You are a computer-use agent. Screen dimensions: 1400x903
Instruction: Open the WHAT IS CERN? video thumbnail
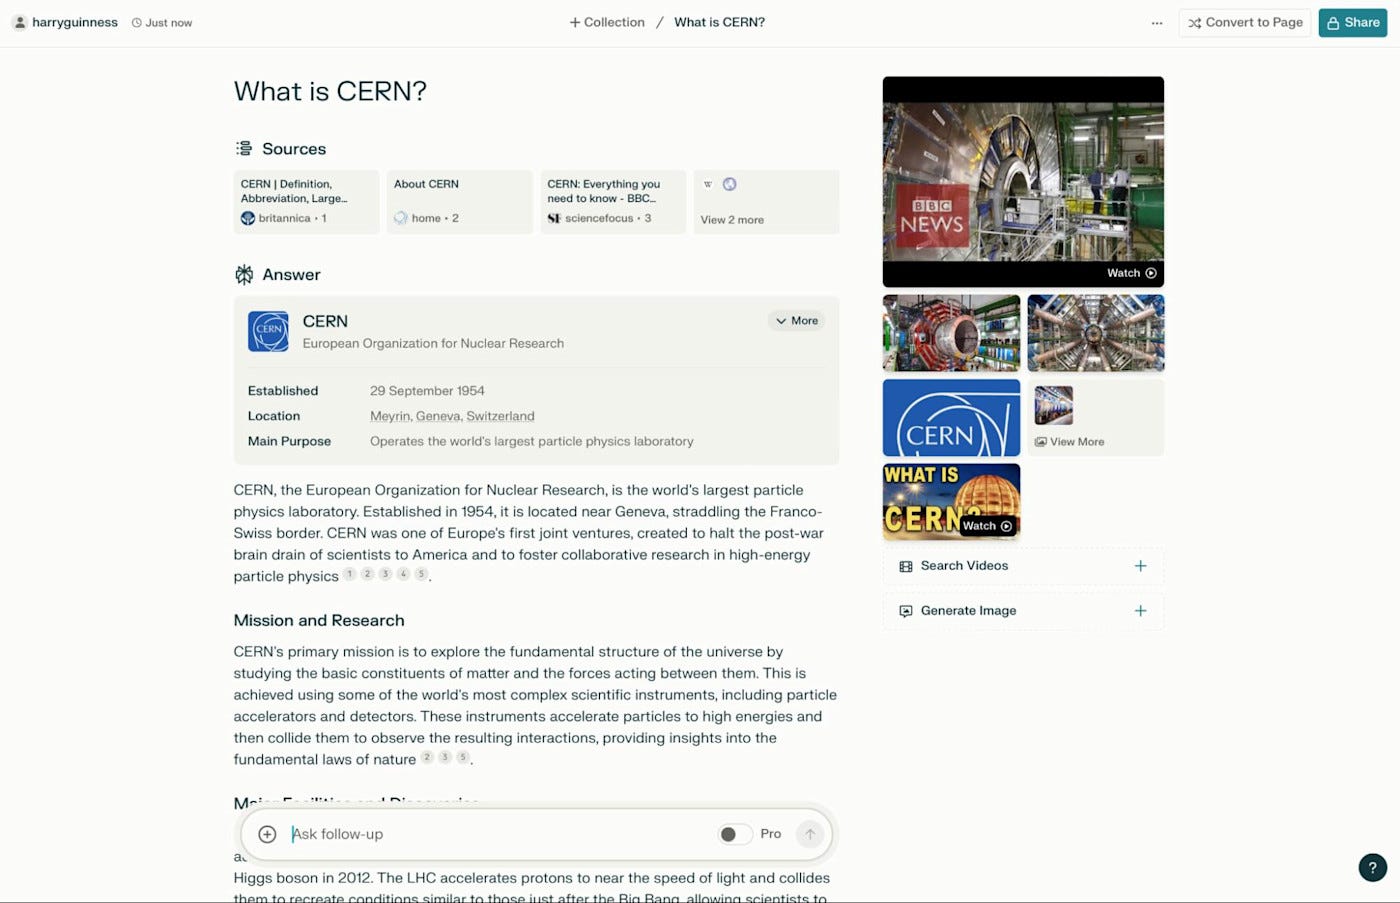point(950,501)
